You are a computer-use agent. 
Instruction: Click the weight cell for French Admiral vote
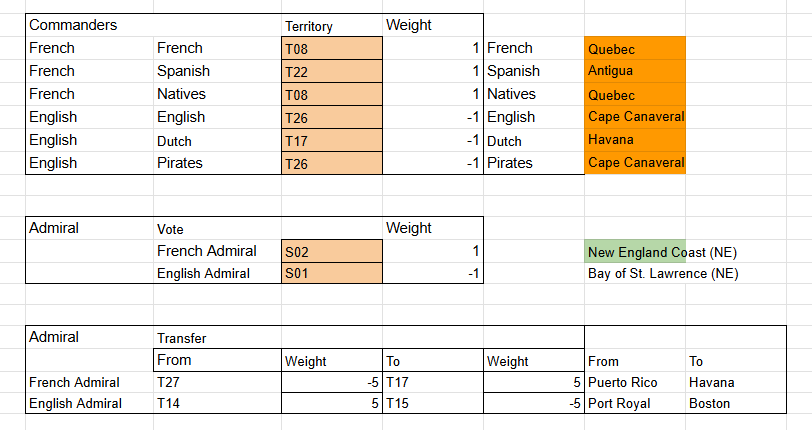click(433, 251)
